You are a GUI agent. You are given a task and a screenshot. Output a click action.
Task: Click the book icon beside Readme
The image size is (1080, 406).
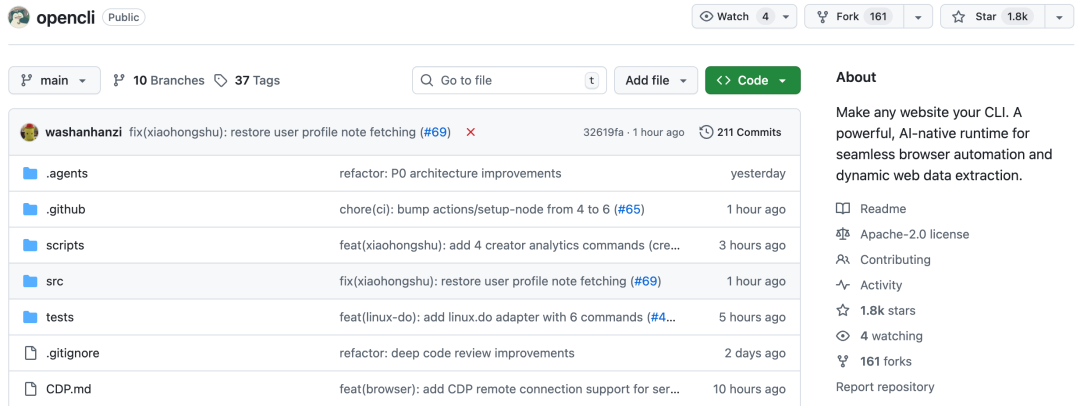(843, 209)
